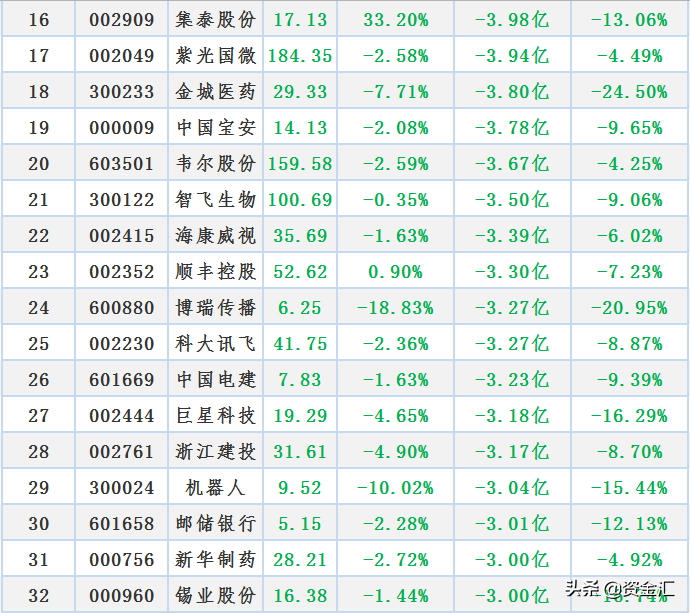Select the -3.39亿 outflow cell
Image resolution: width=690 pixels, height=613 pixels.
512,236
